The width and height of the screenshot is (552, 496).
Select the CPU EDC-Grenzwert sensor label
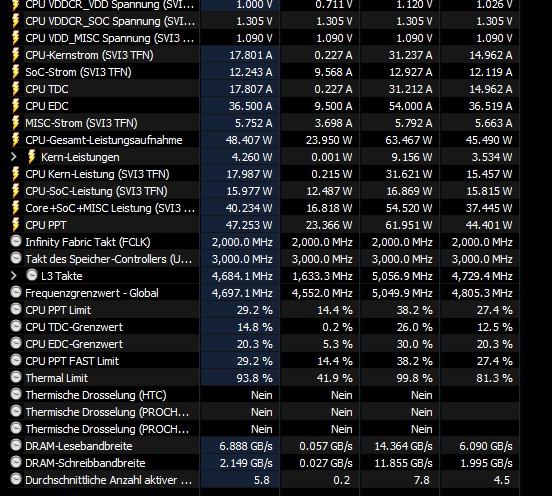(74, 344)
